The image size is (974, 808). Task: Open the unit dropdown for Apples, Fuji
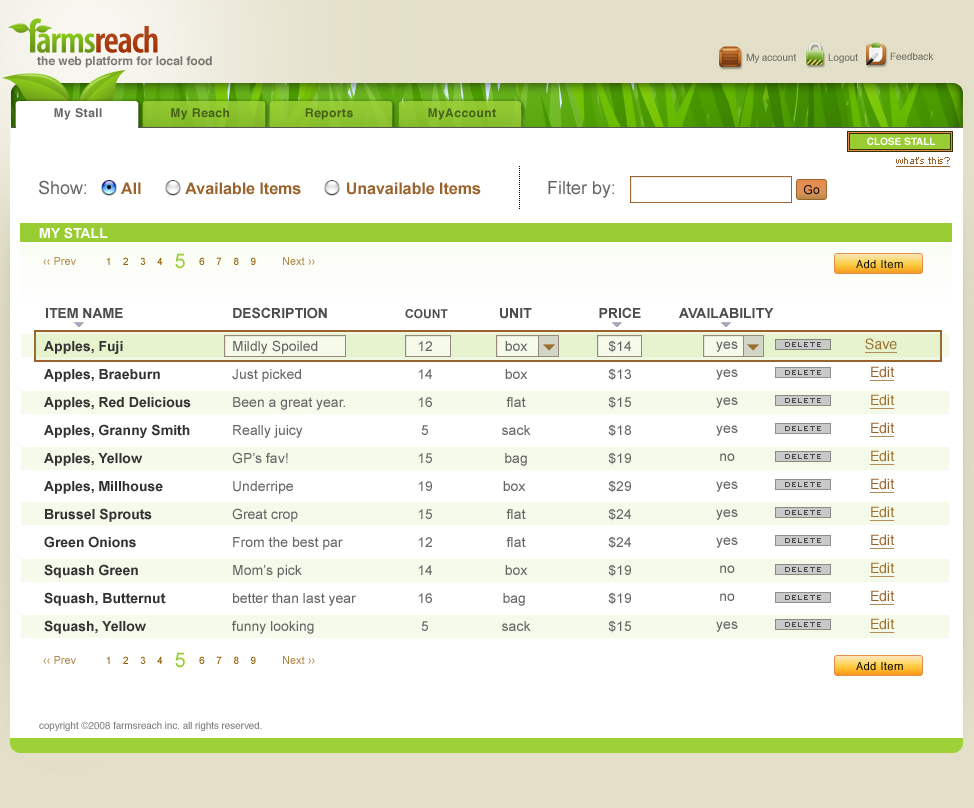[x=548, y=346]
